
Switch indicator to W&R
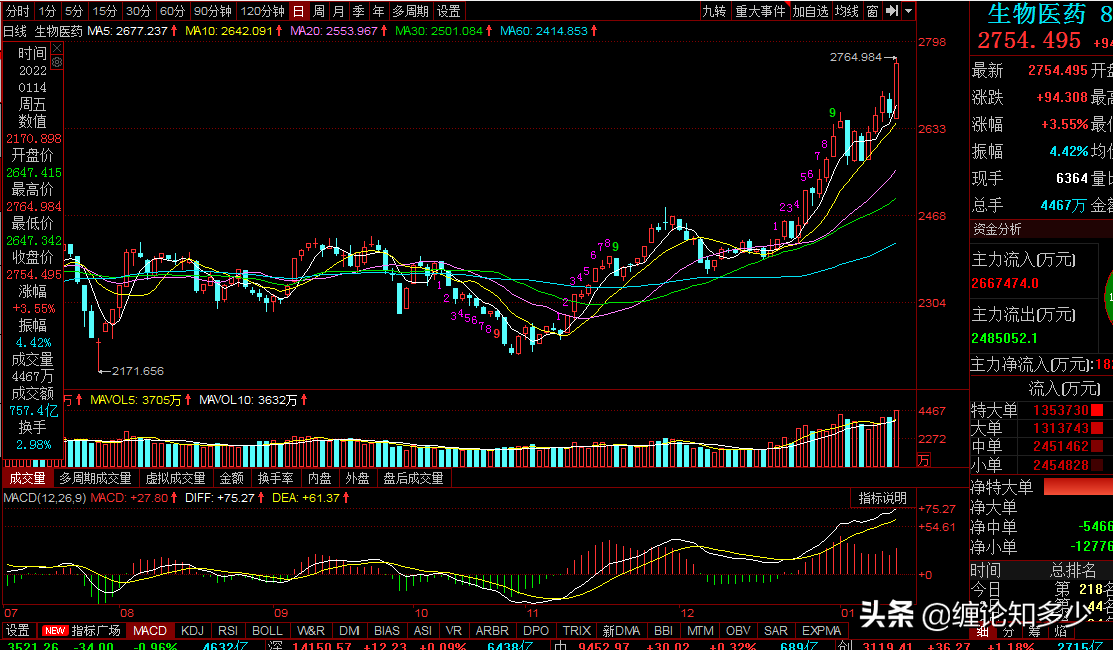tap(311, 630)
